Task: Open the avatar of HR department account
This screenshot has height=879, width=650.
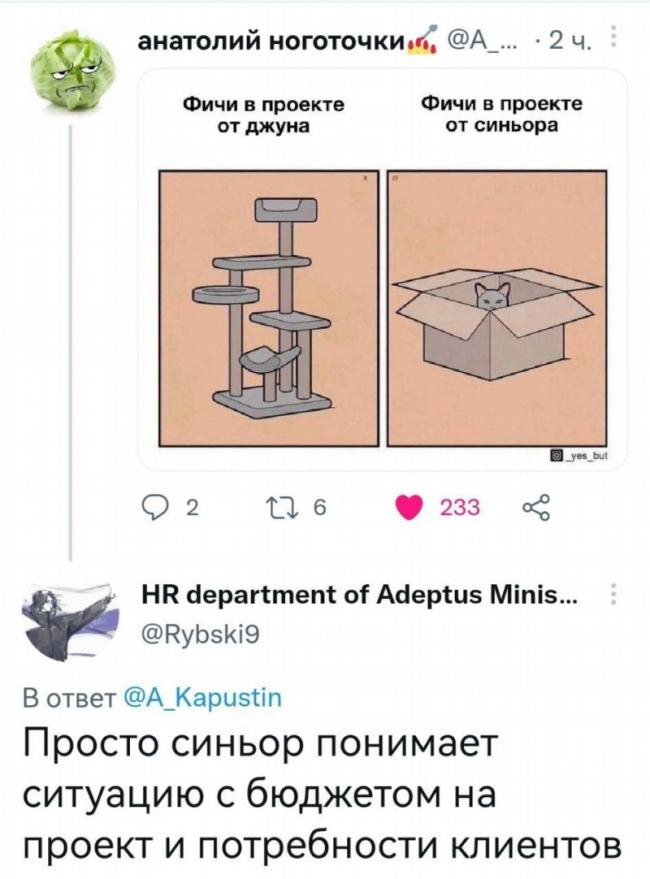Action: pyautogui.click(x=68, y=621)
